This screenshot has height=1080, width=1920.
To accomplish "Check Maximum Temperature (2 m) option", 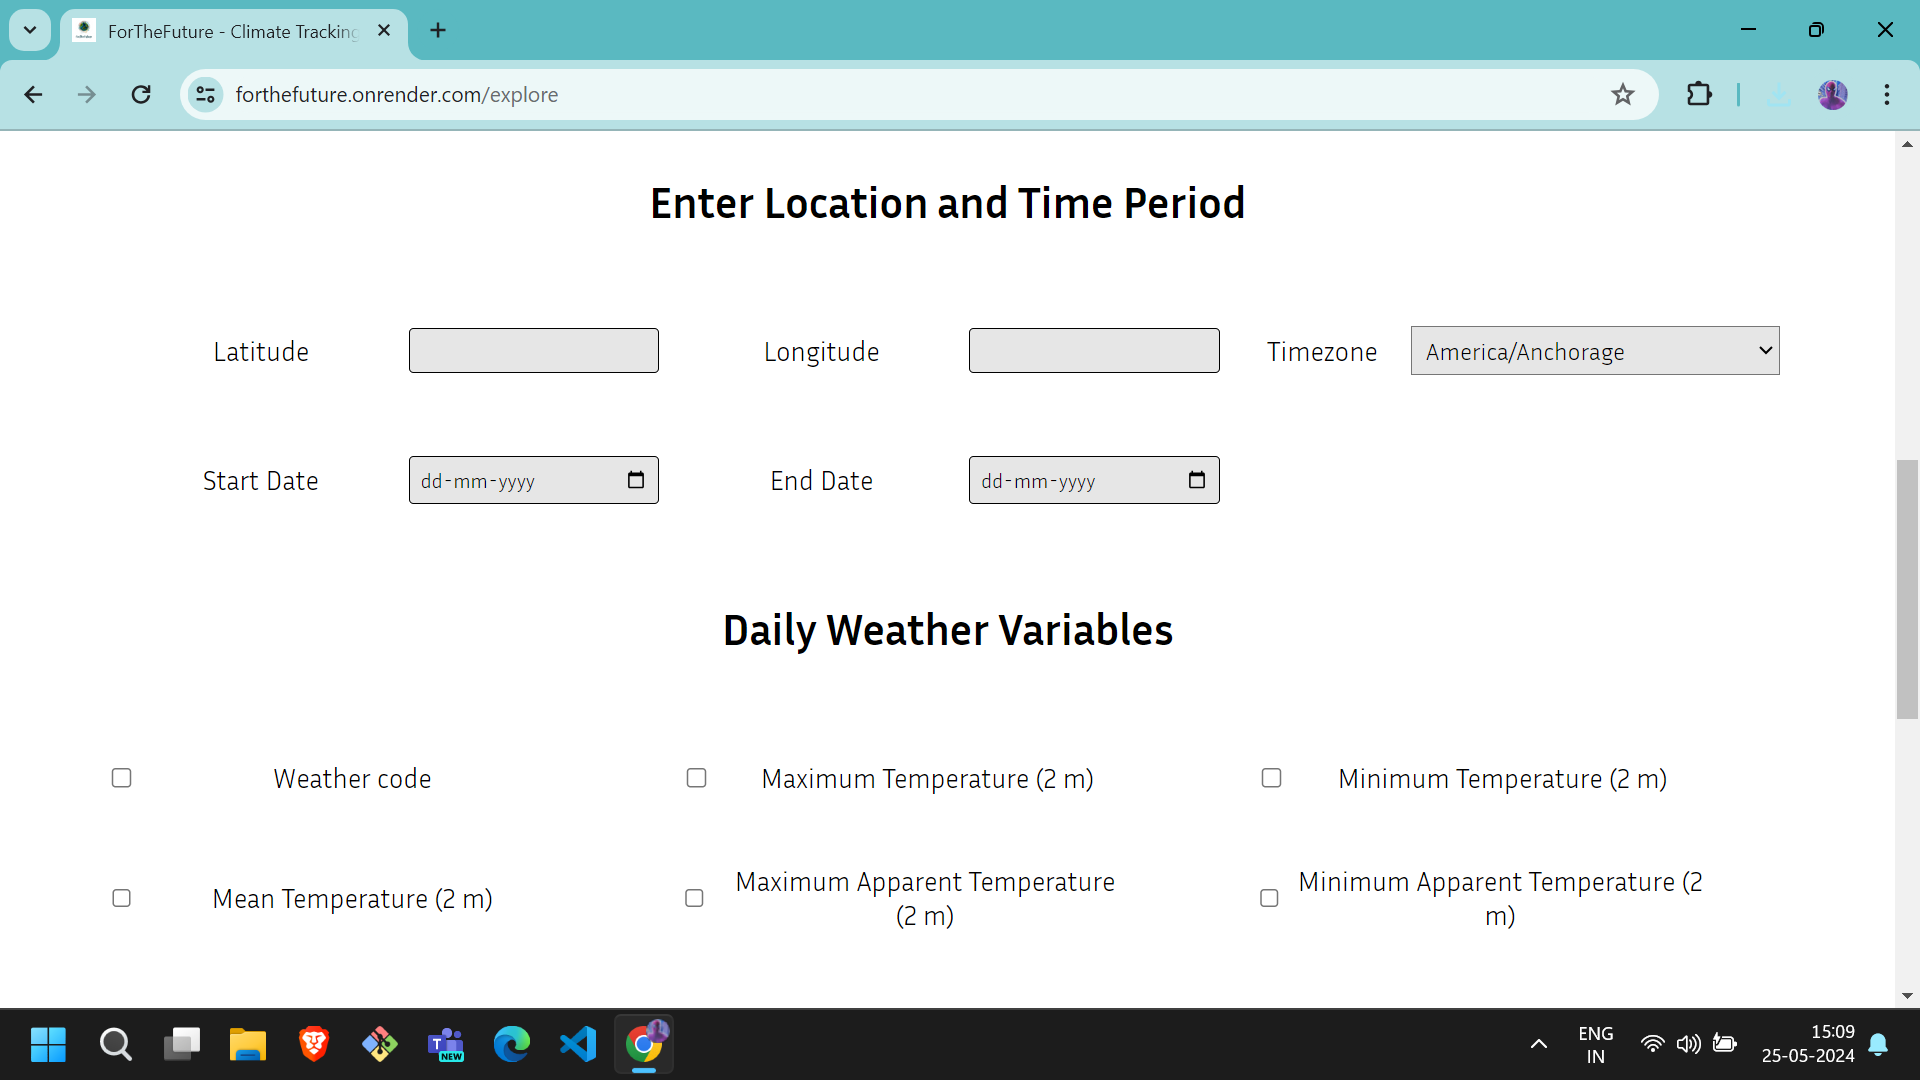I will tap(697, 778).
